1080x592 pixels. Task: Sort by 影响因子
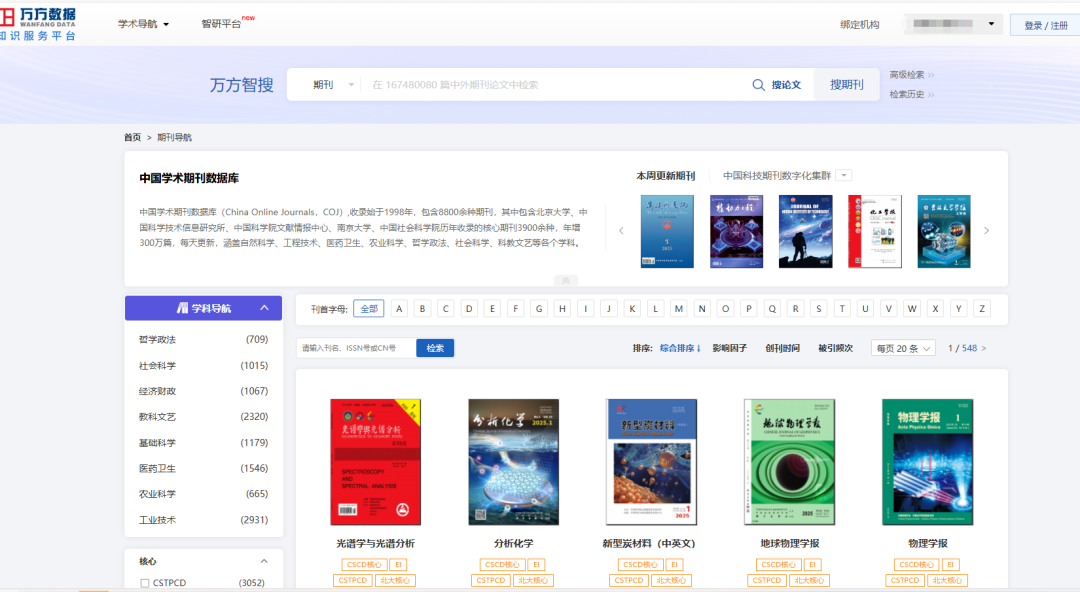[729, 348]
